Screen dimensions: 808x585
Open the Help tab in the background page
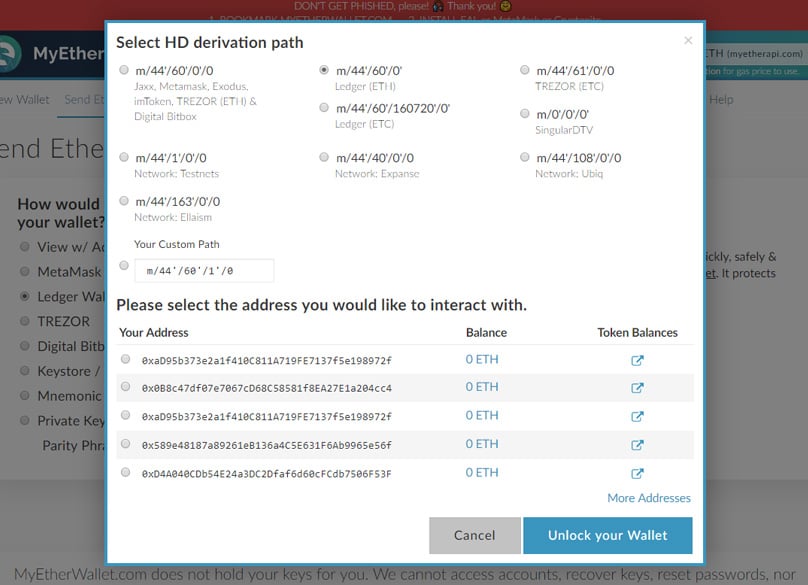click(x=721, y=99)
